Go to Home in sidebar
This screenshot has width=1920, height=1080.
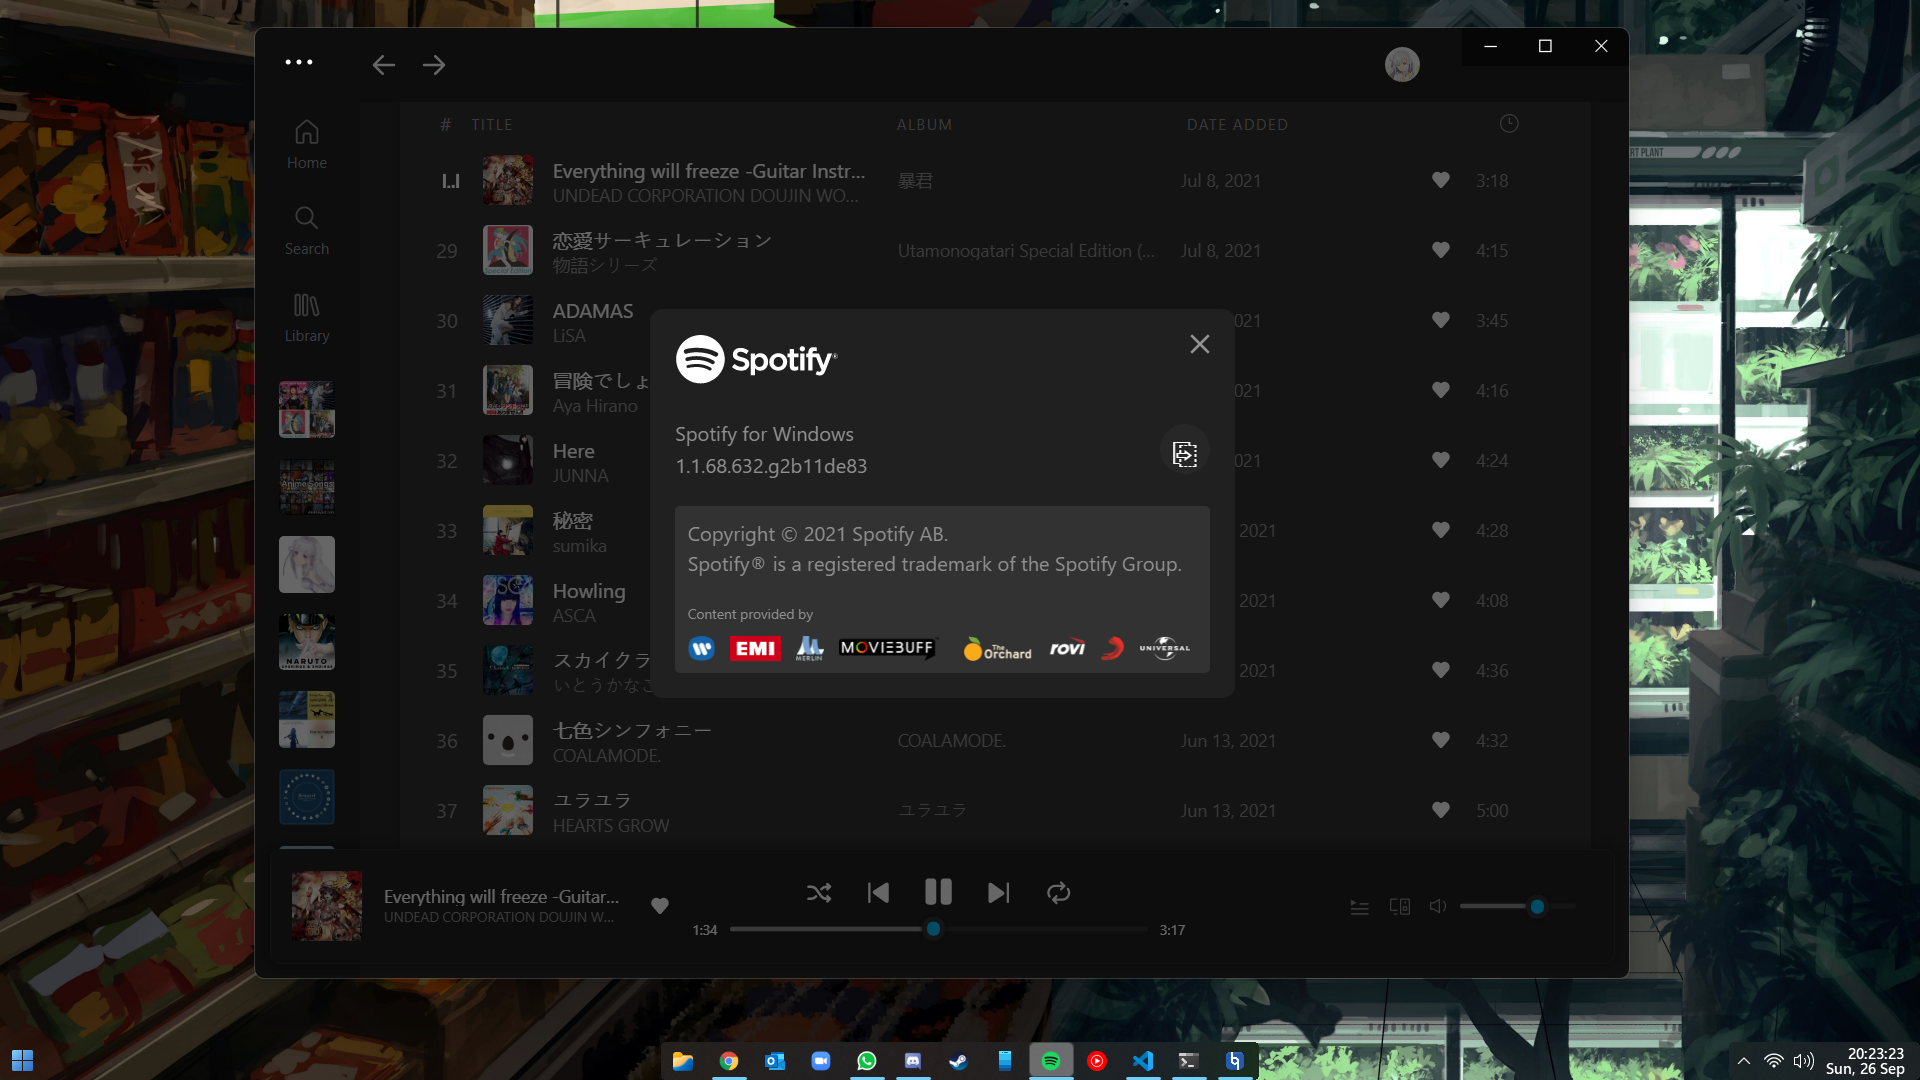tap(306, 144)
